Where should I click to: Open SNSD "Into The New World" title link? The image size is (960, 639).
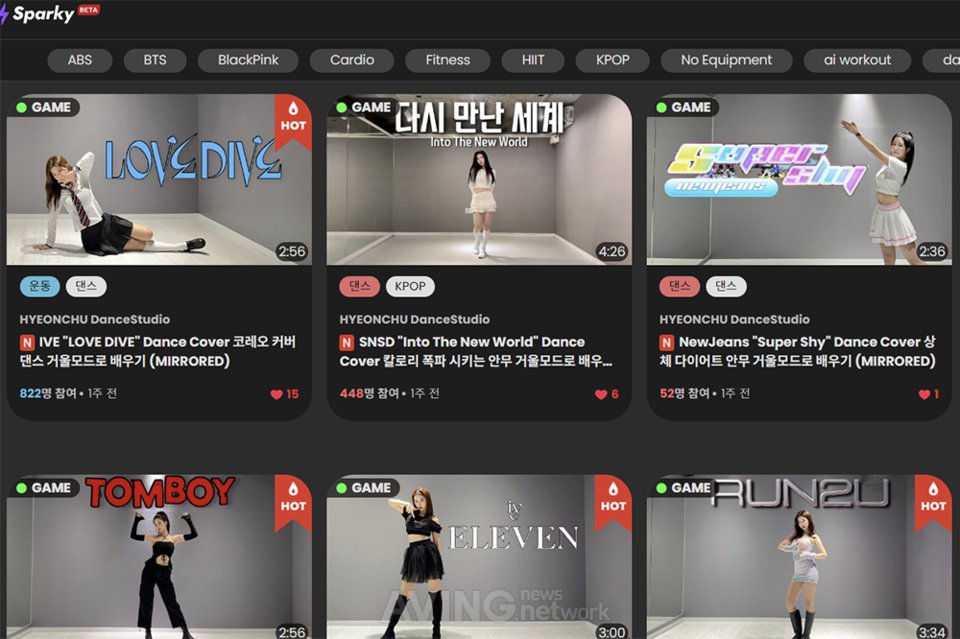[476, 351]
